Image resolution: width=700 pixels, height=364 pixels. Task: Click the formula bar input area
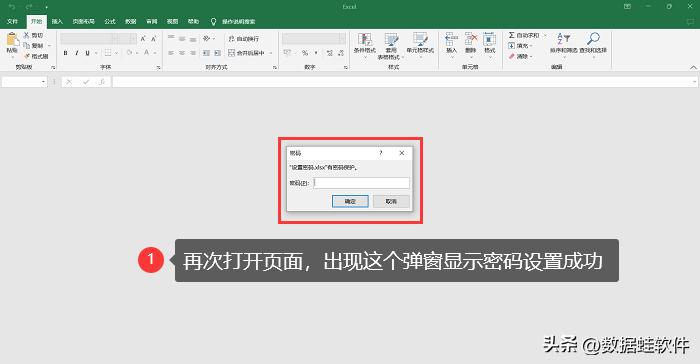404,82
